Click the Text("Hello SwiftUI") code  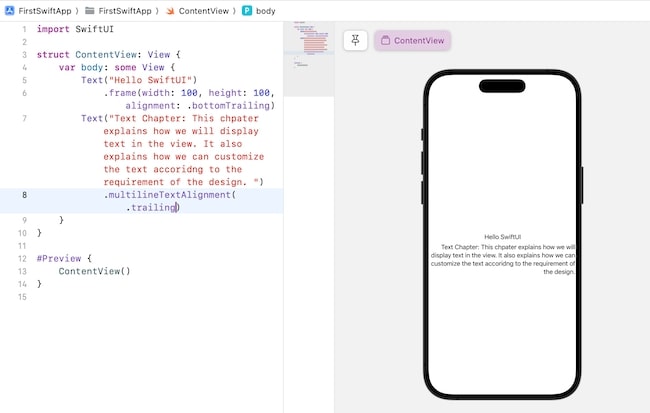139,80
